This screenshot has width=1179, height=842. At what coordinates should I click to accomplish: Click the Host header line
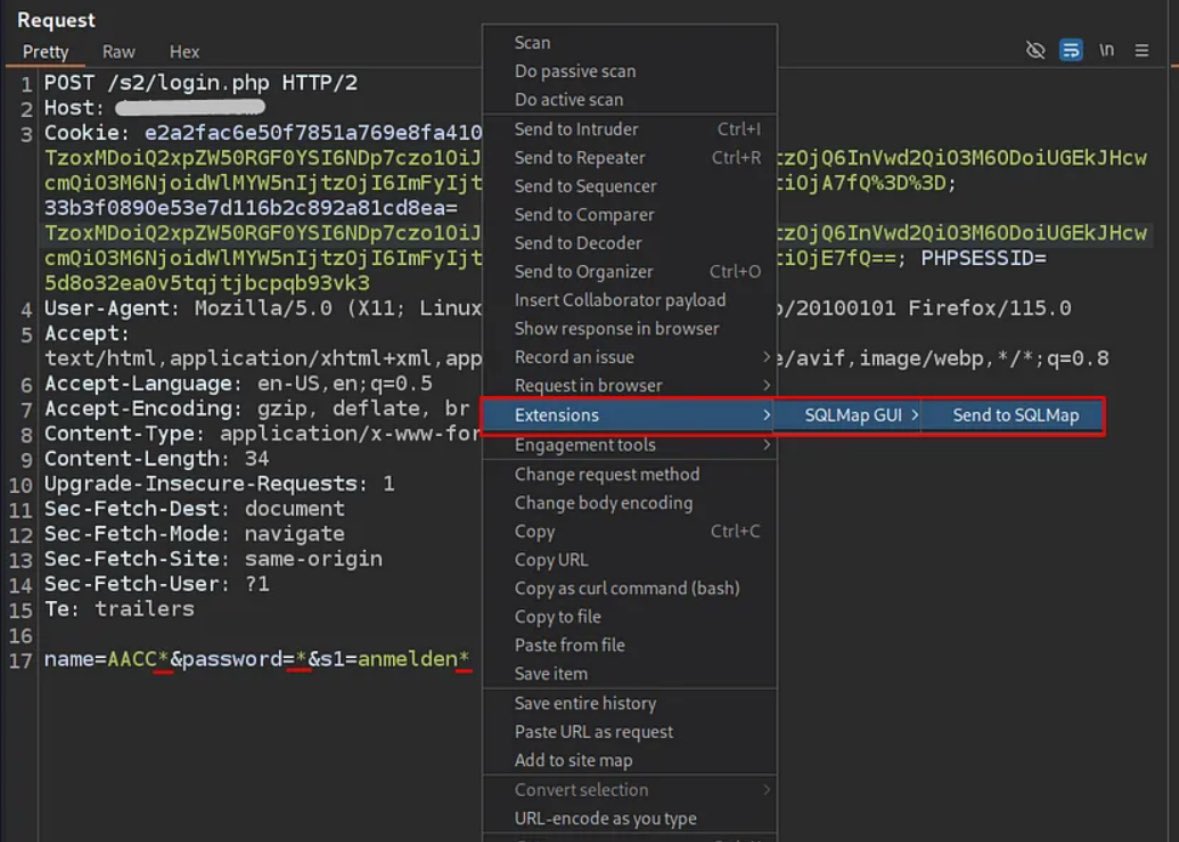click(154, 108)
